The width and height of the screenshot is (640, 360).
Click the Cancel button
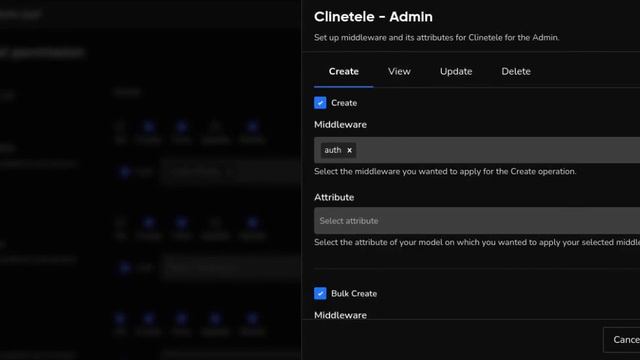(x=622, y=340)
